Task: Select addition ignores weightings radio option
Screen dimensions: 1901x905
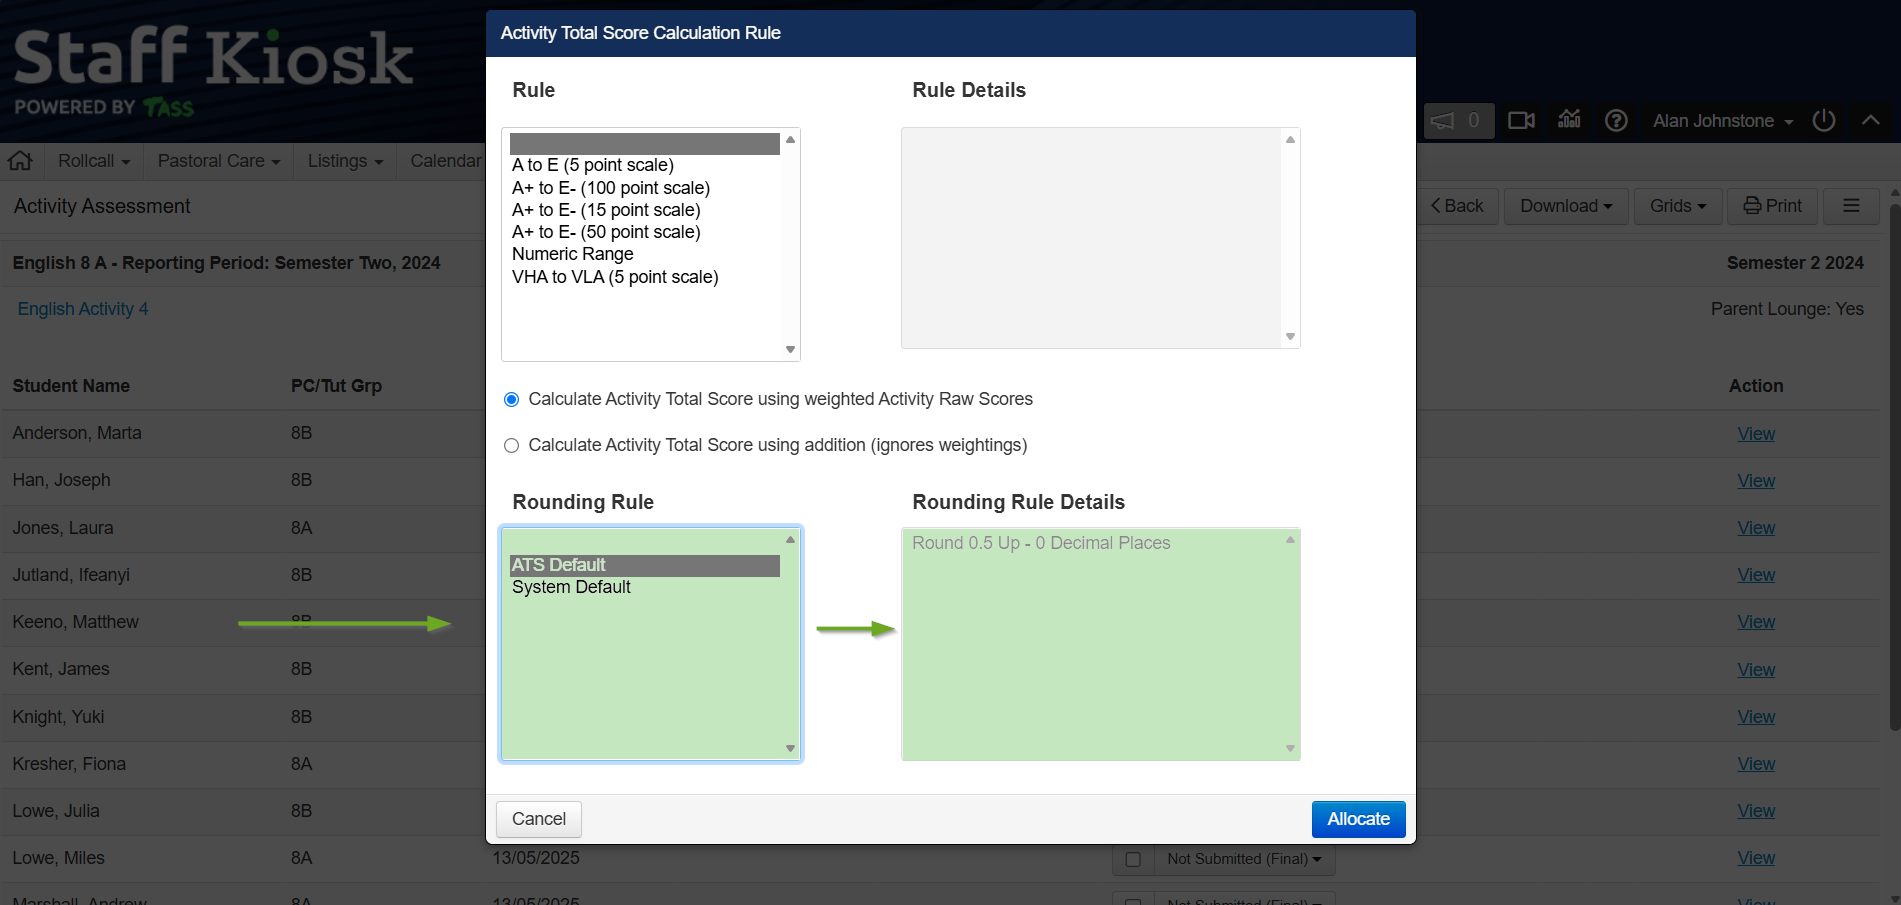Action: coord(511,446)
